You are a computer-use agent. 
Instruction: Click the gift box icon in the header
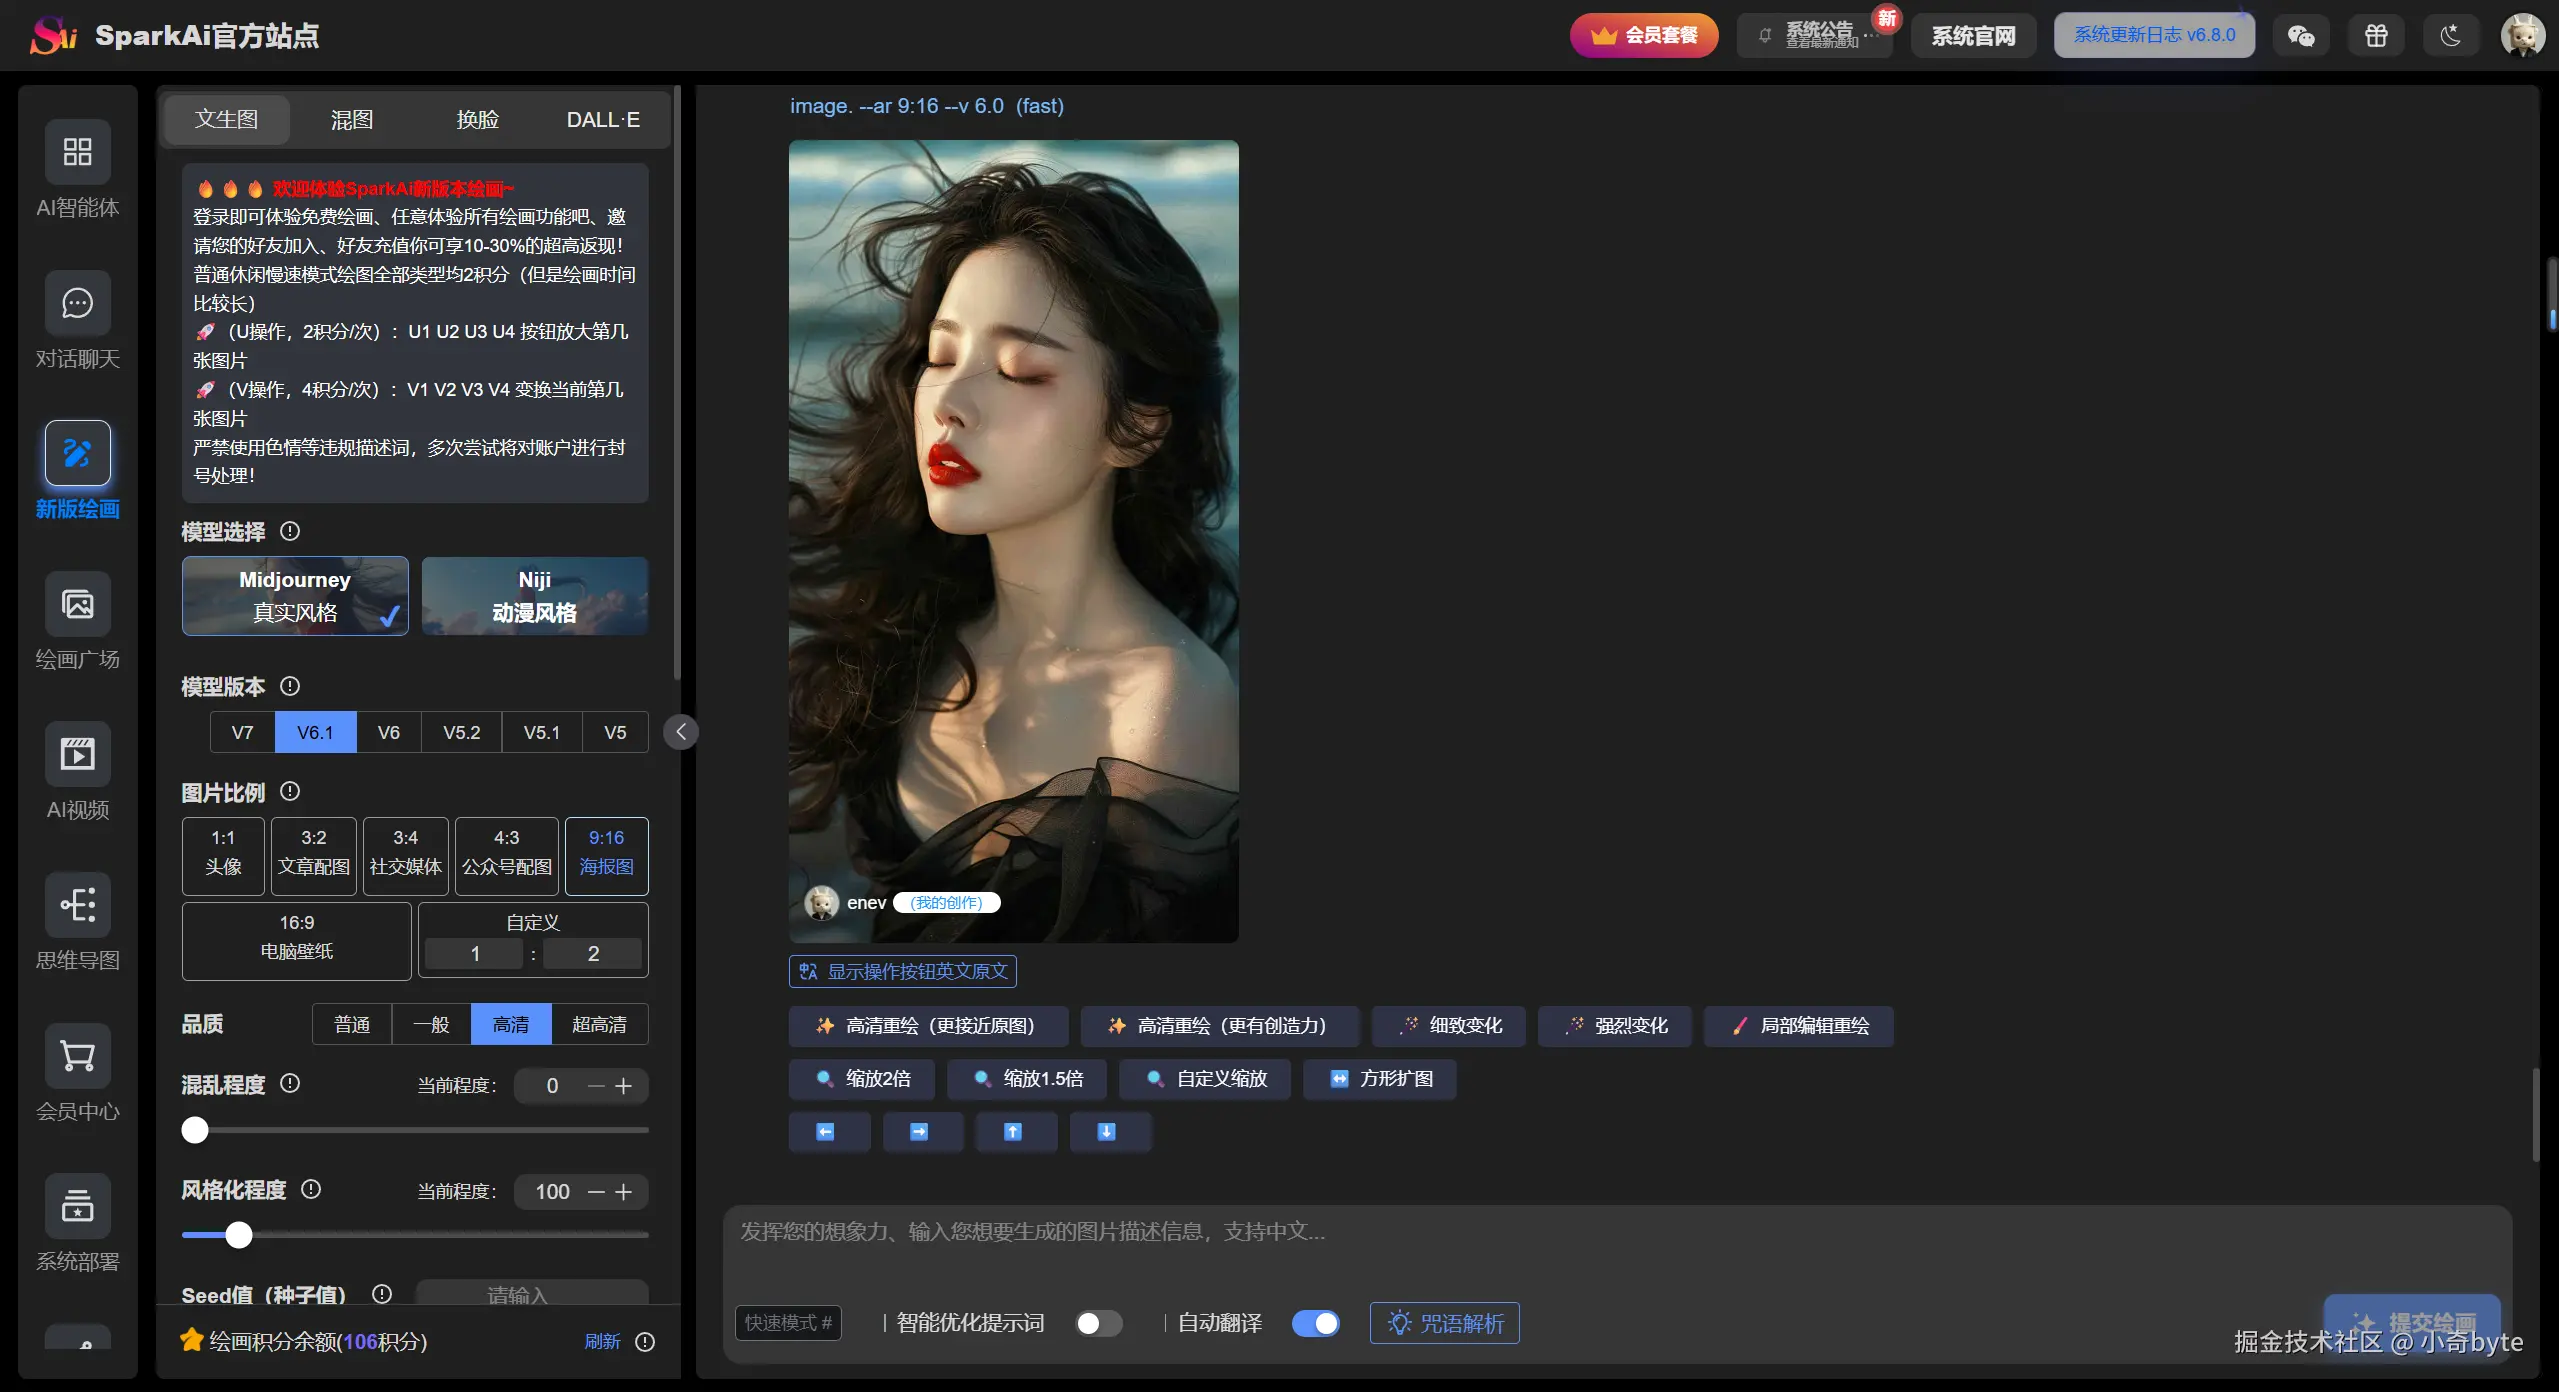[2376, 36]
